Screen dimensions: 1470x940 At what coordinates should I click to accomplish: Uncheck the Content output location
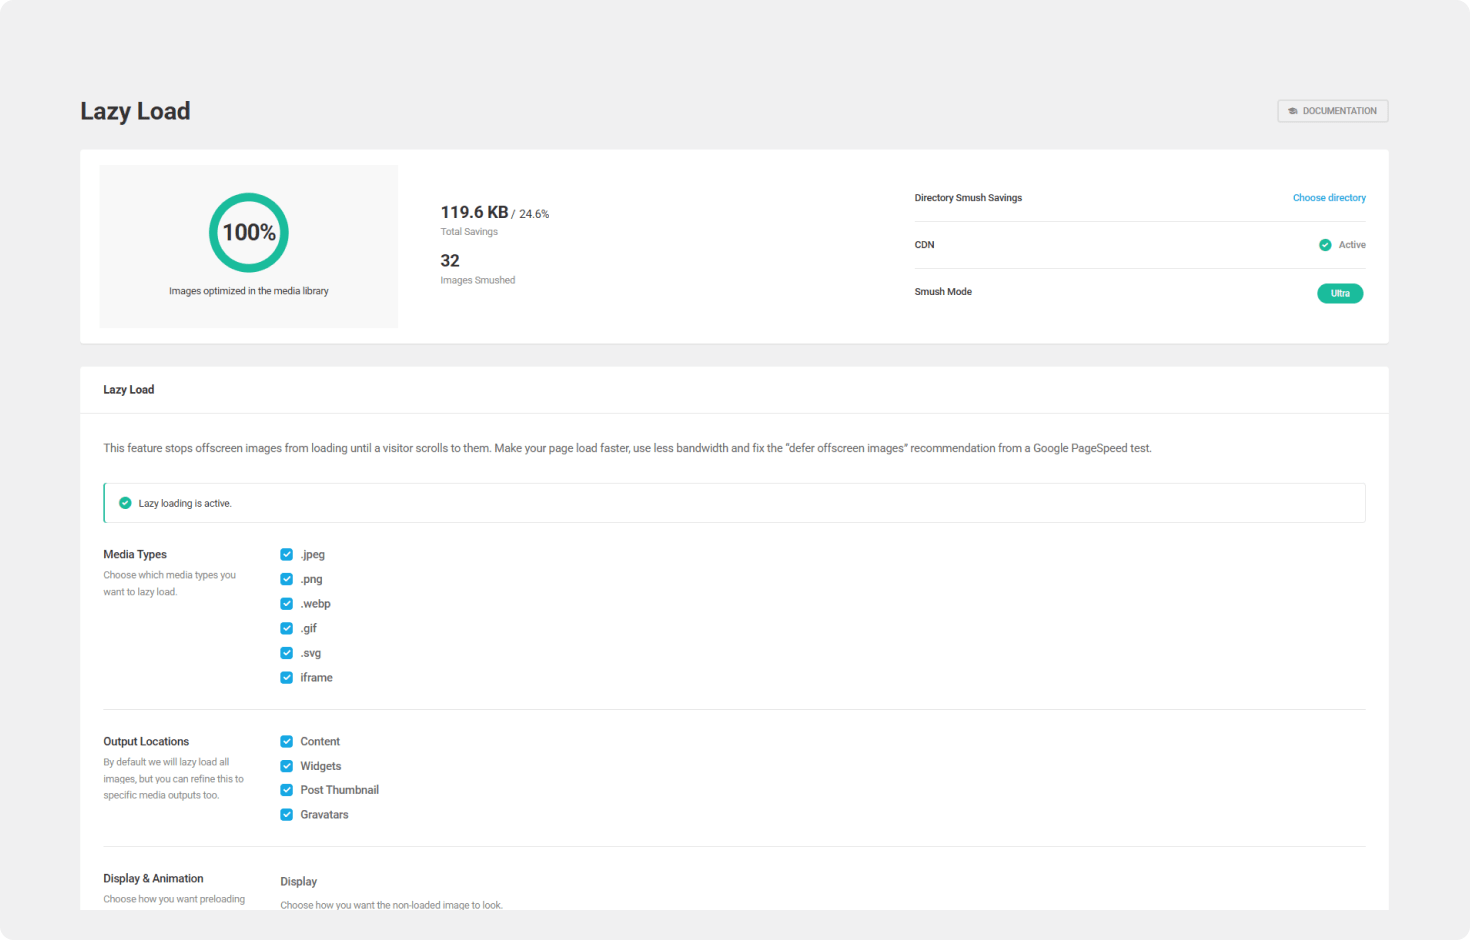click(287, 742)
